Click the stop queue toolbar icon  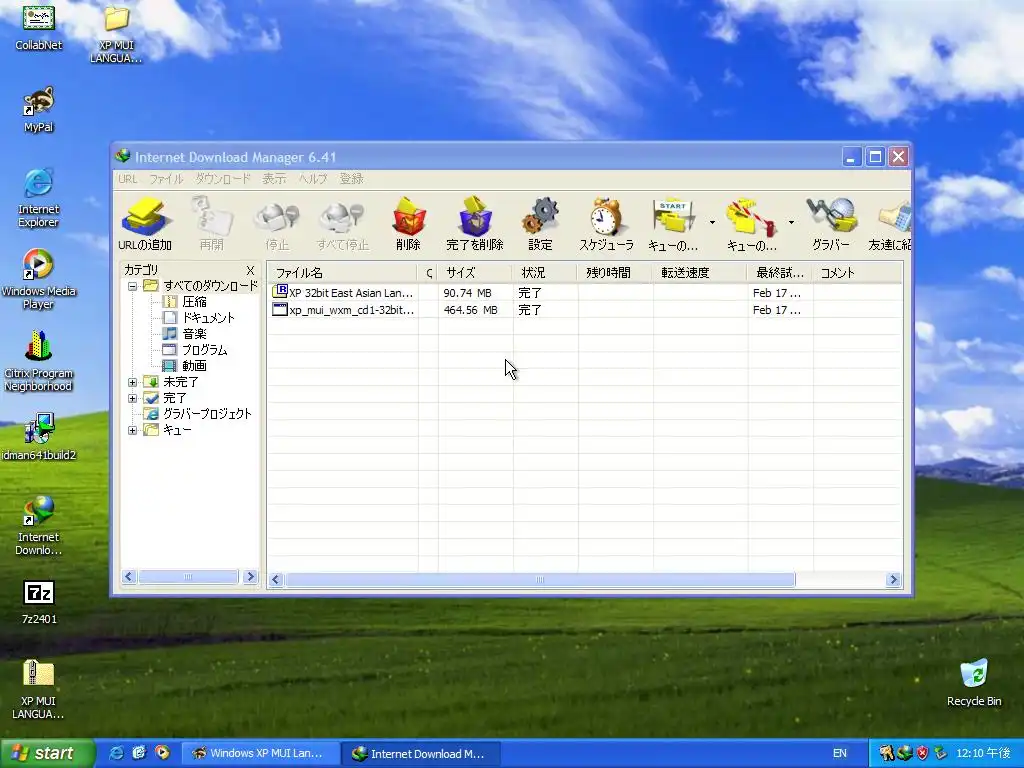(x=752, y=223)
